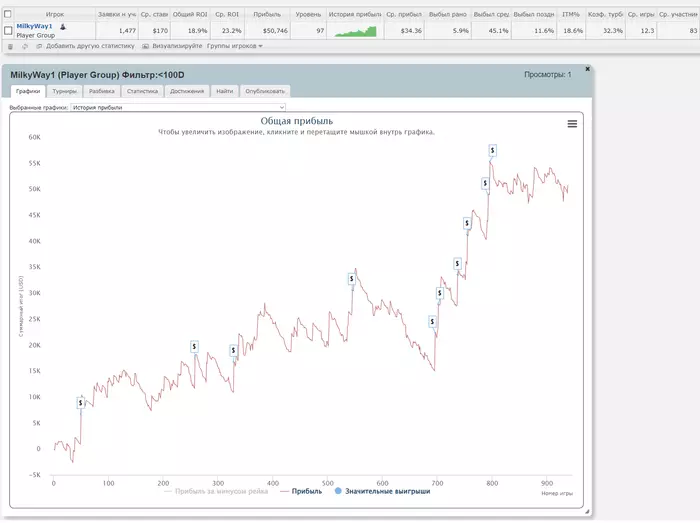Check the MilkyWay1 row checkbox
This screenshot has width=700, height=523.
[8, 30]
